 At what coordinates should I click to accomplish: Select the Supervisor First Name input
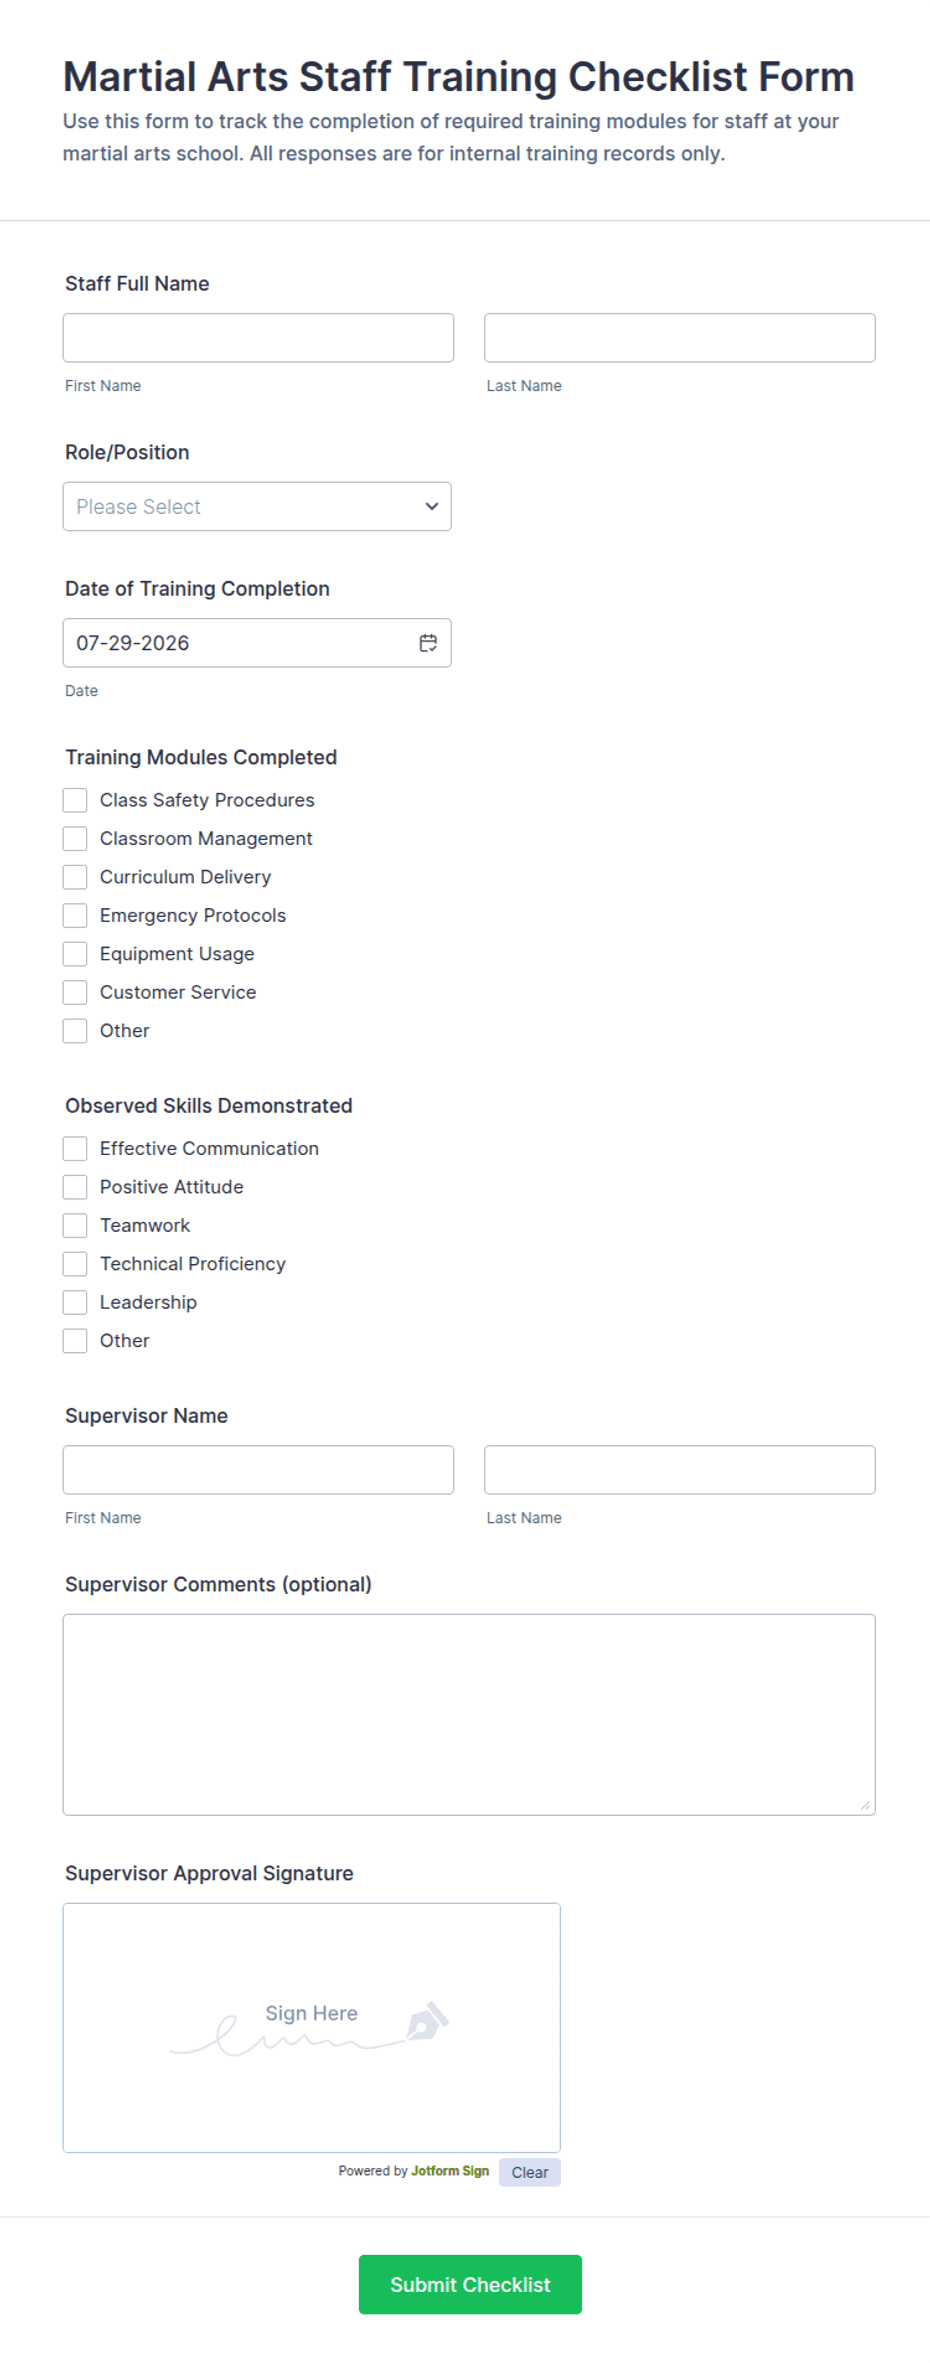click(x=258, y=1470)
